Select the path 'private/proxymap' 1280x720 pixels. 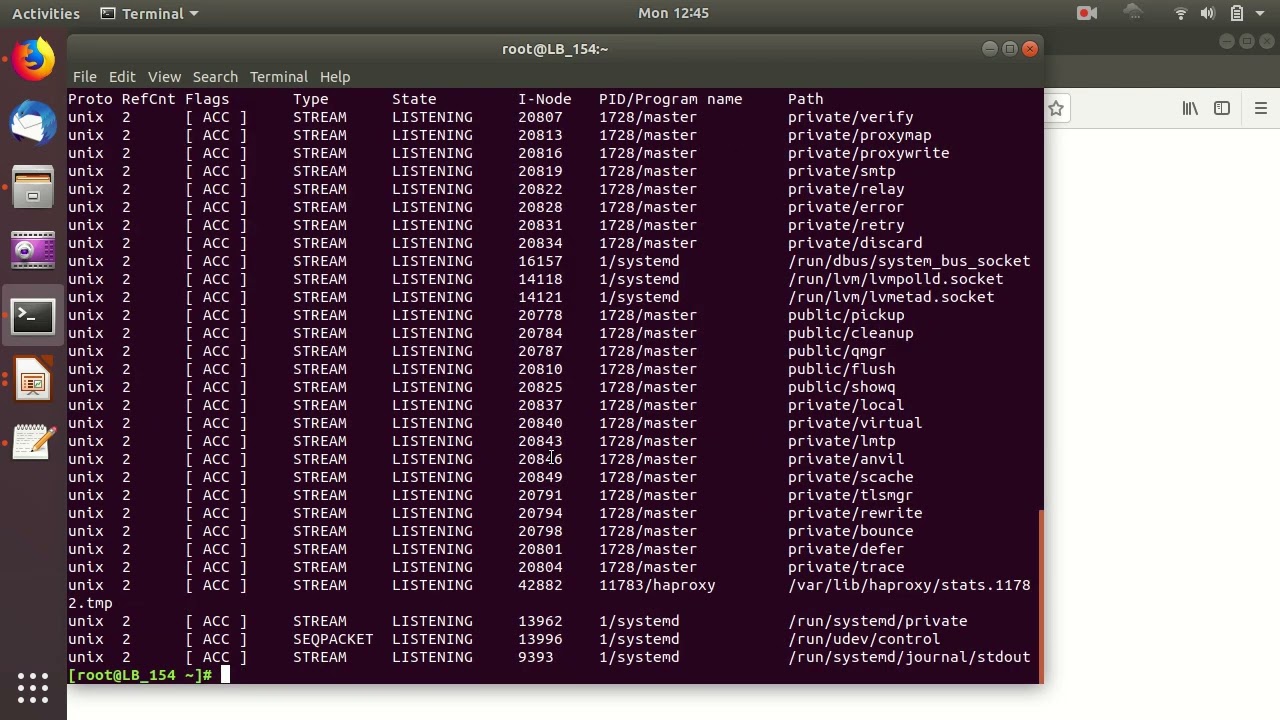pos(860,135)
